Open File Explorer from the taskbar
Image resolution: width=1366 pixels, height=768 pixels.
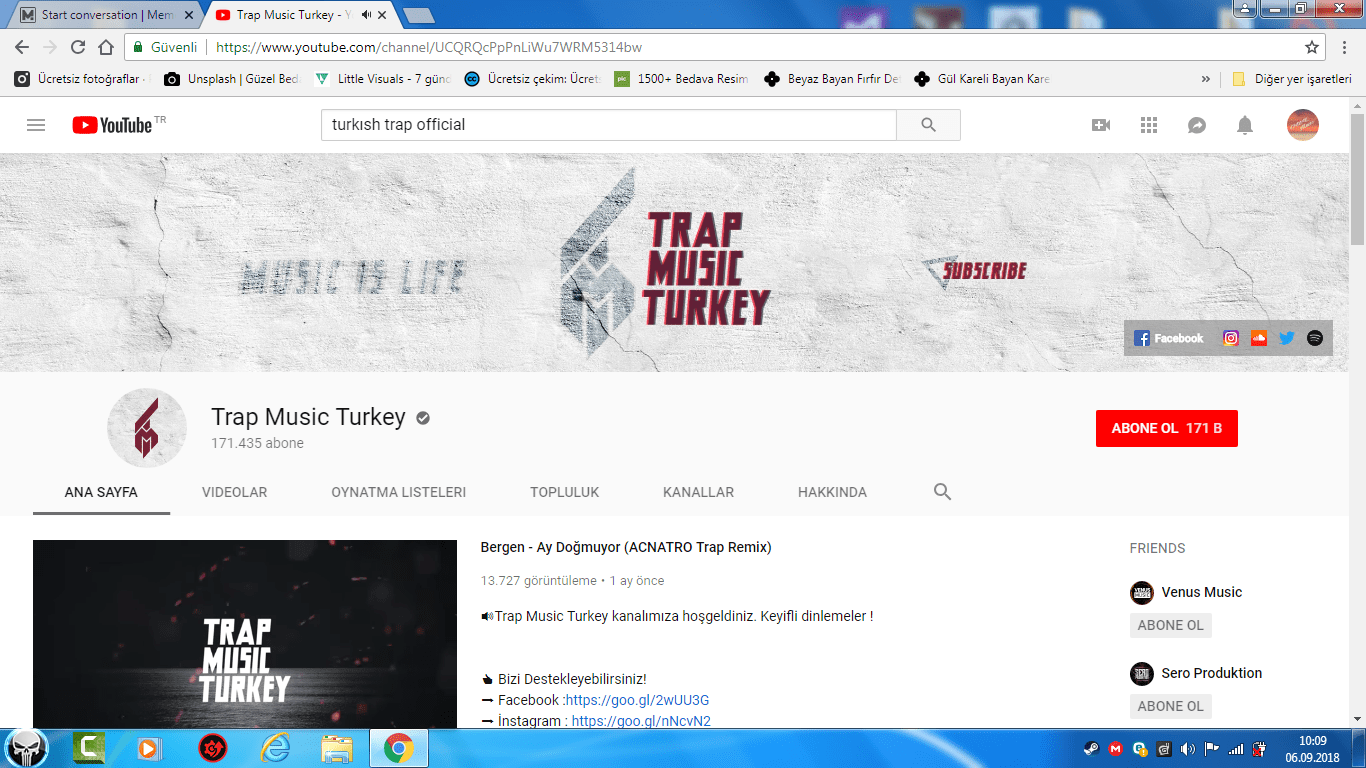point(337,748)
